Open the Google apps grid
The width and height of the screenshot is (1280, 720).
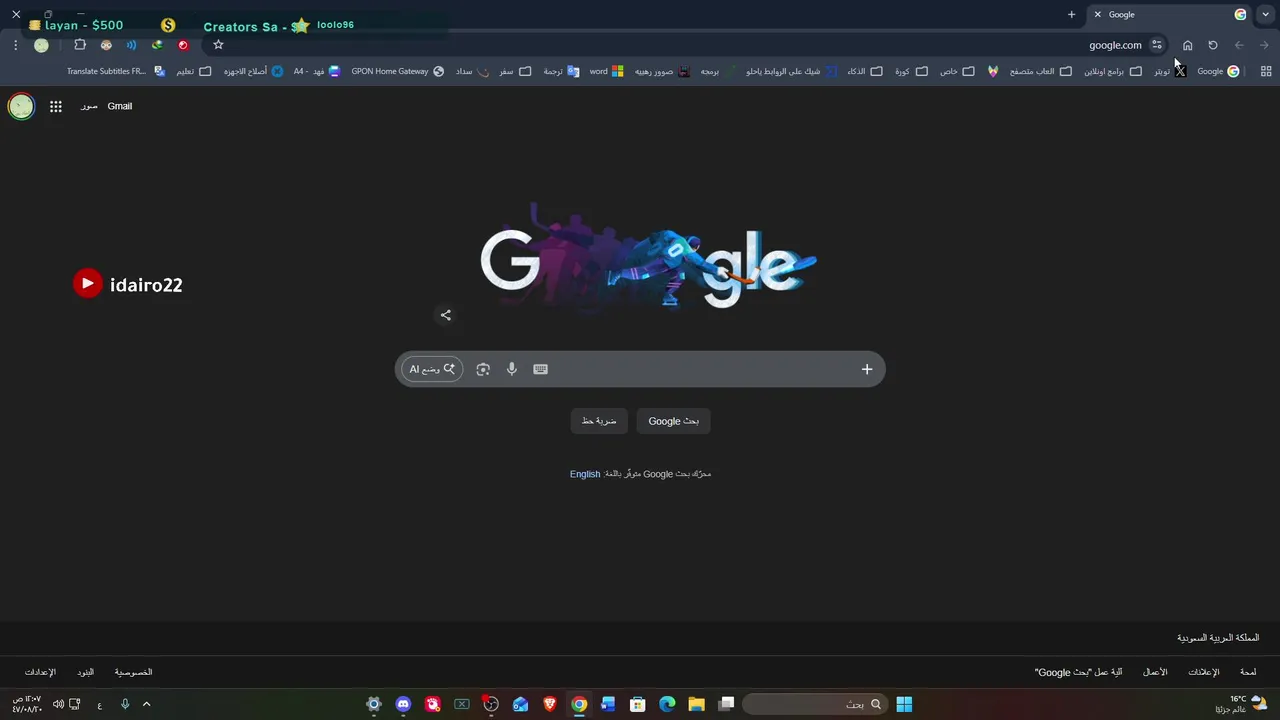(x=56, y=106)
